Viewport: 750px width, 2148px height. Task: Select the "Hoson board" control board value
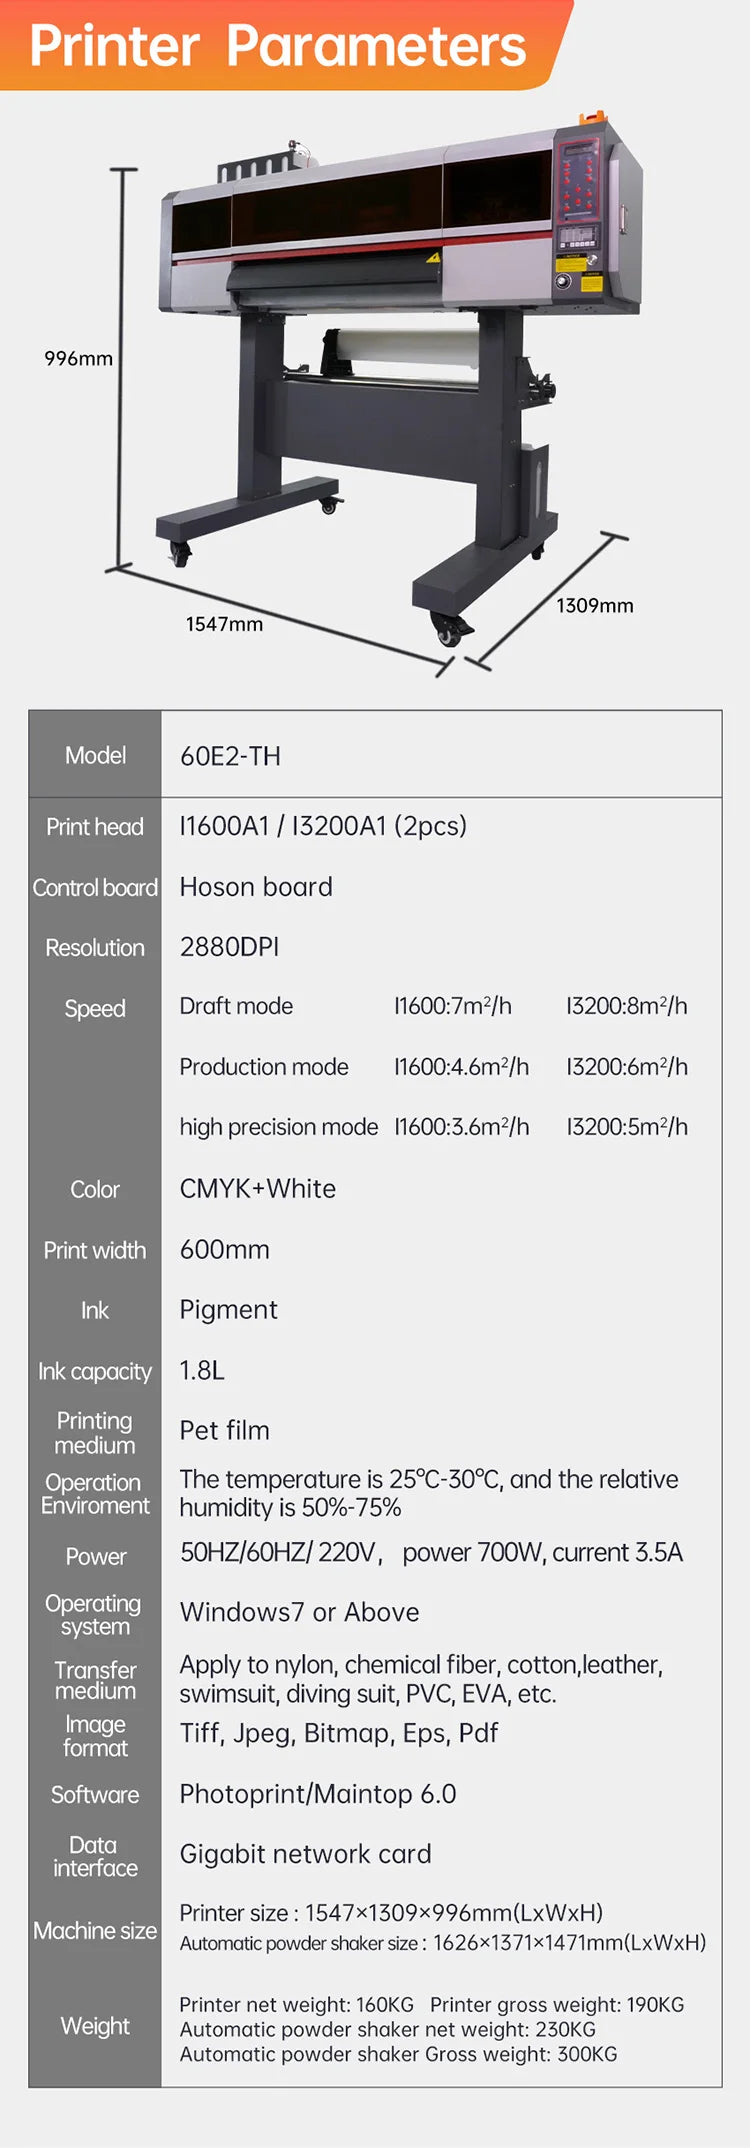256,887
